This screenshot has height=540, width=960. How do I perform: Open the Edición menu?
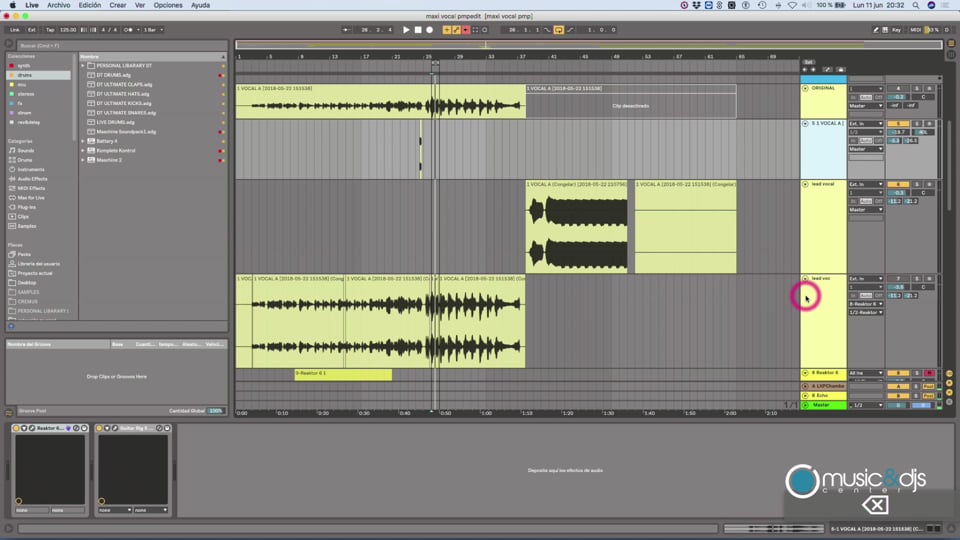(89, 5)
